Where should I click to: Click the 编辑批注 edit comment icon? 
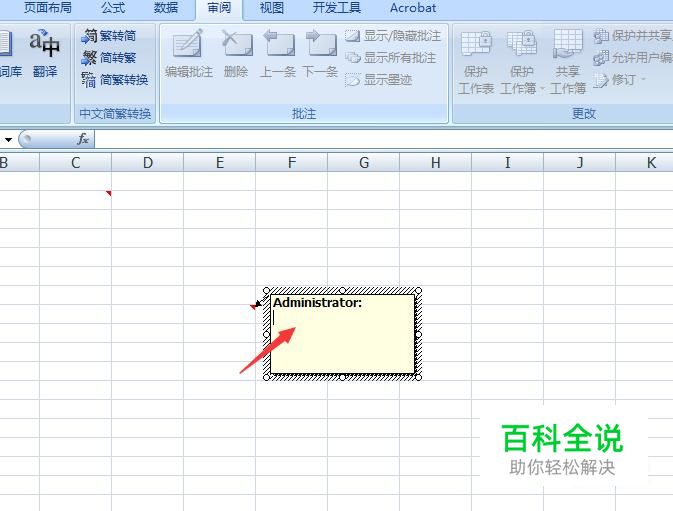click(188, 53)
